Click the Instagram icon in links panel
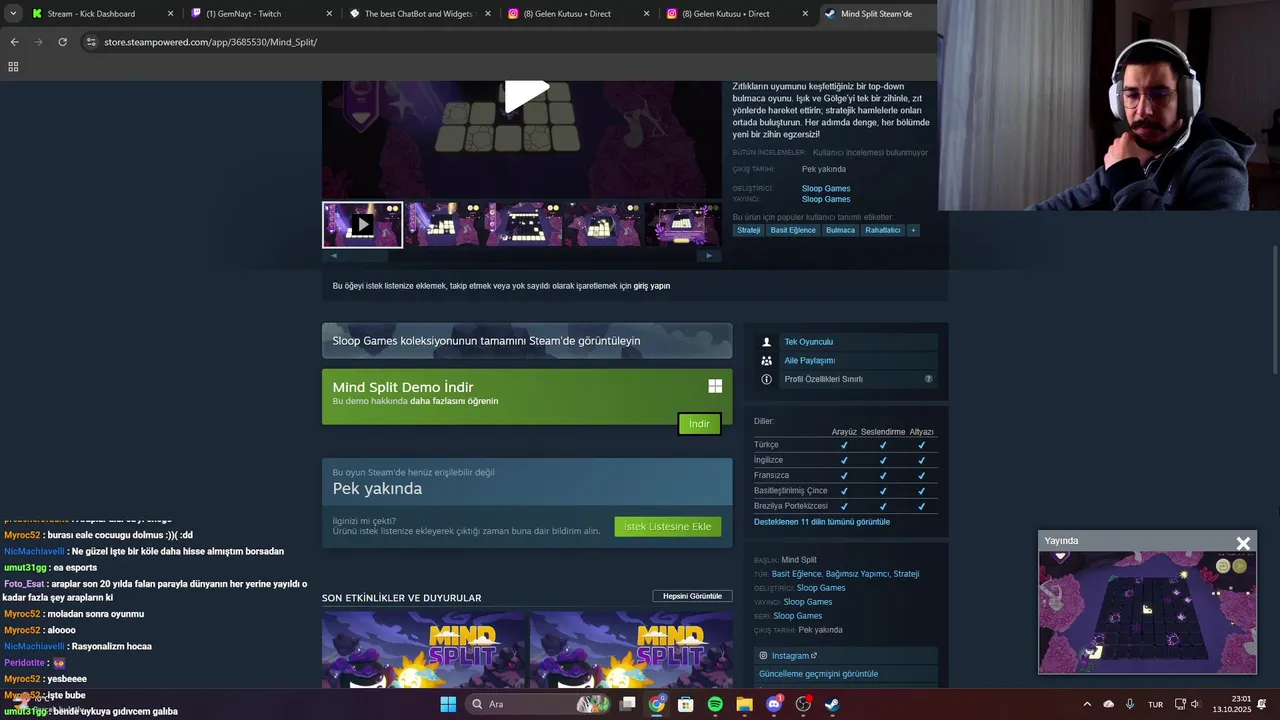Screen dimensions: 1280x720 pos(764,656)
